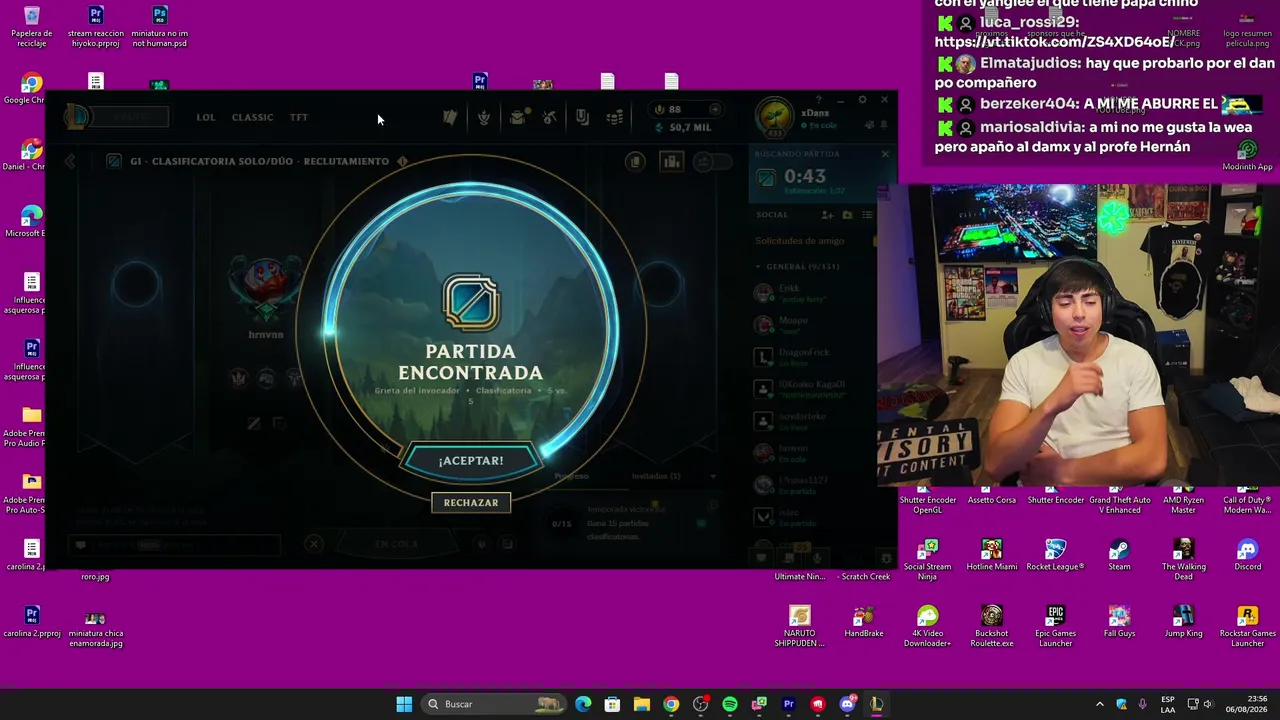Open the crafting hammer icon in League client

549,117
